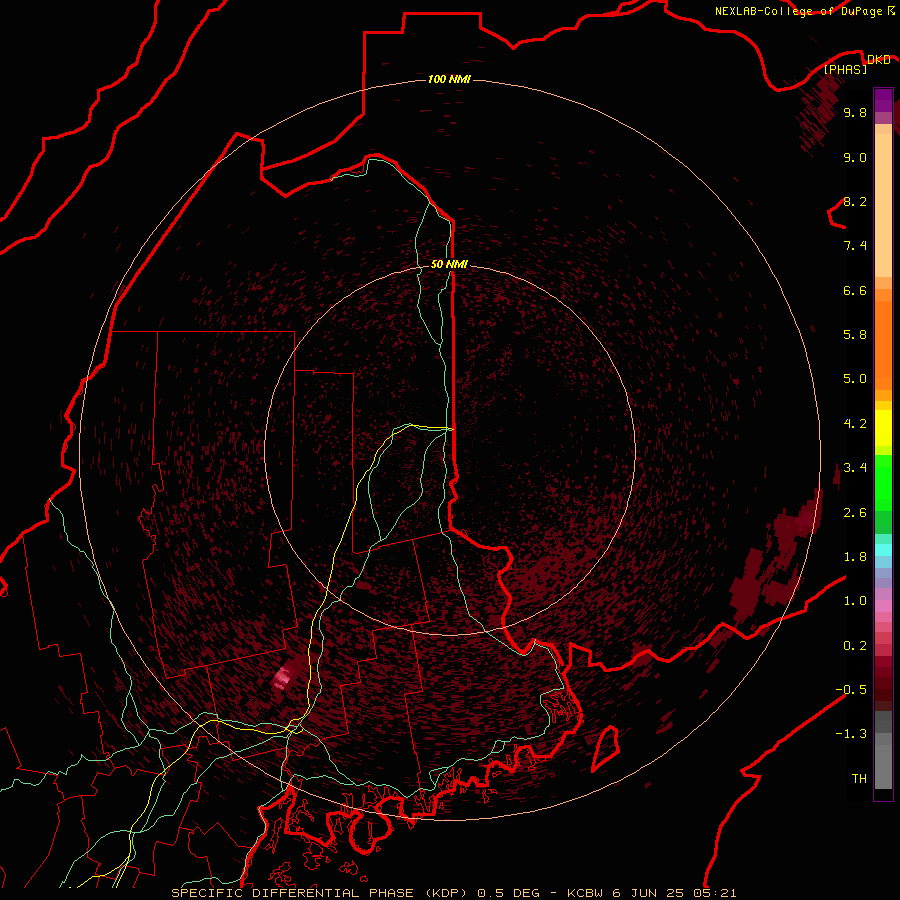Click the 6.6 value on the color scale
The width and height of the screenshot is (900, 900).
click(855, 290)
